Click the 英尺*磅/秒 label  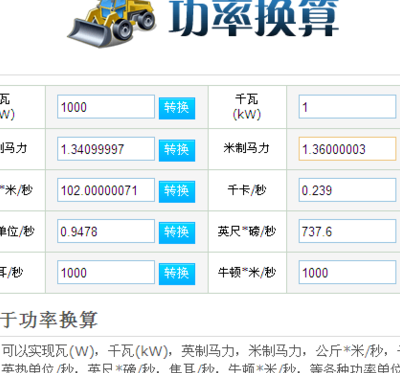(x=247, y=231)
